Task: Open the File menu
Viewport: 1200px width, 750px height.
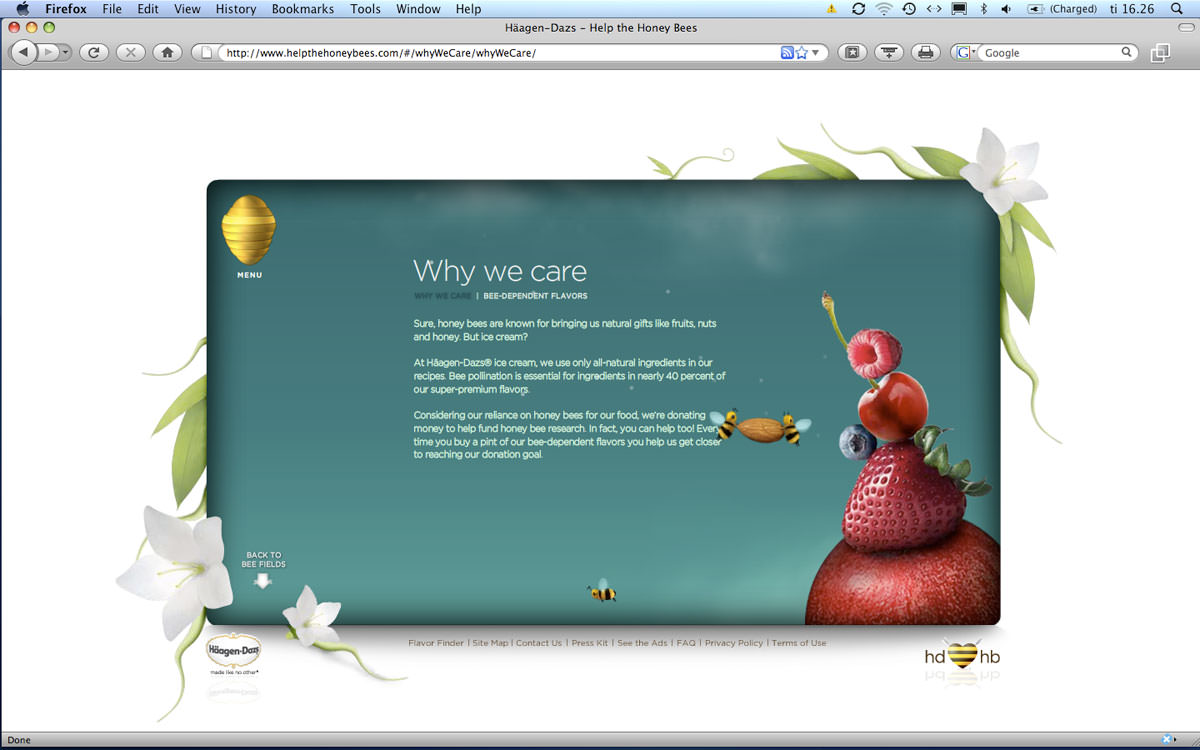Action: [x=112, y=9]
